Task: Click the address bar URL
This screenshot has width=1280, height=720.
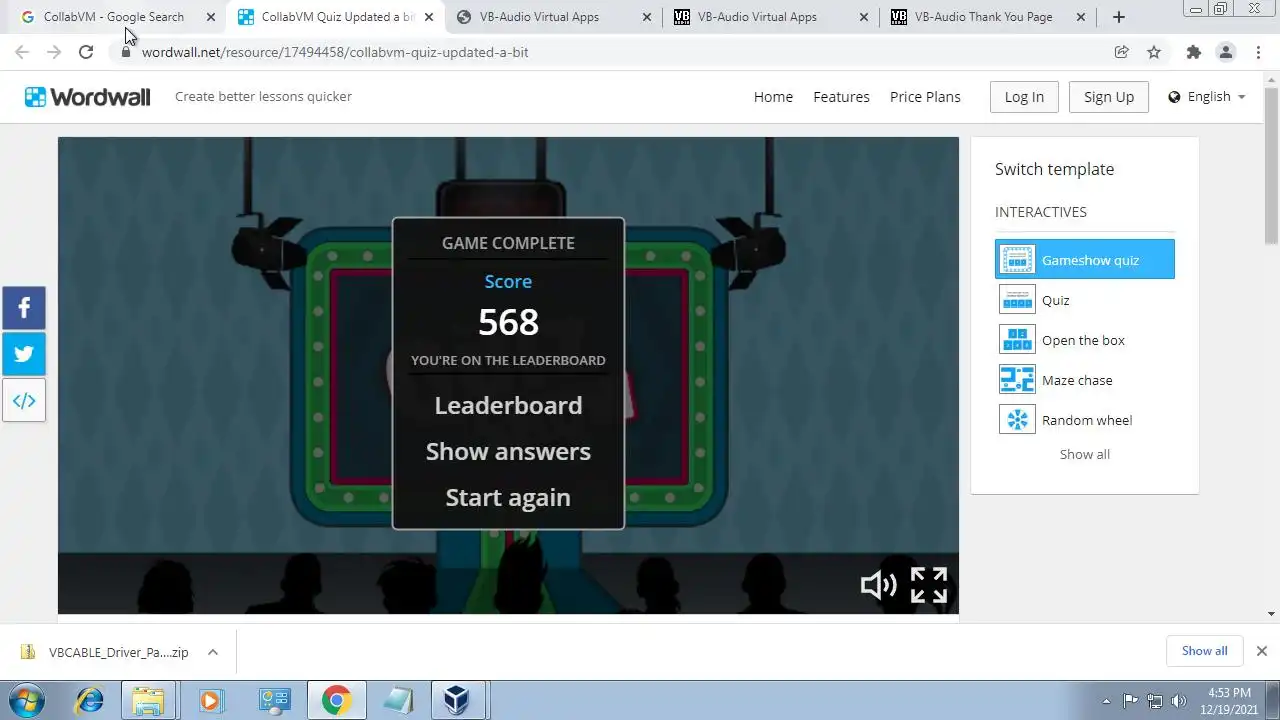Action: click(x=335, y=52)
